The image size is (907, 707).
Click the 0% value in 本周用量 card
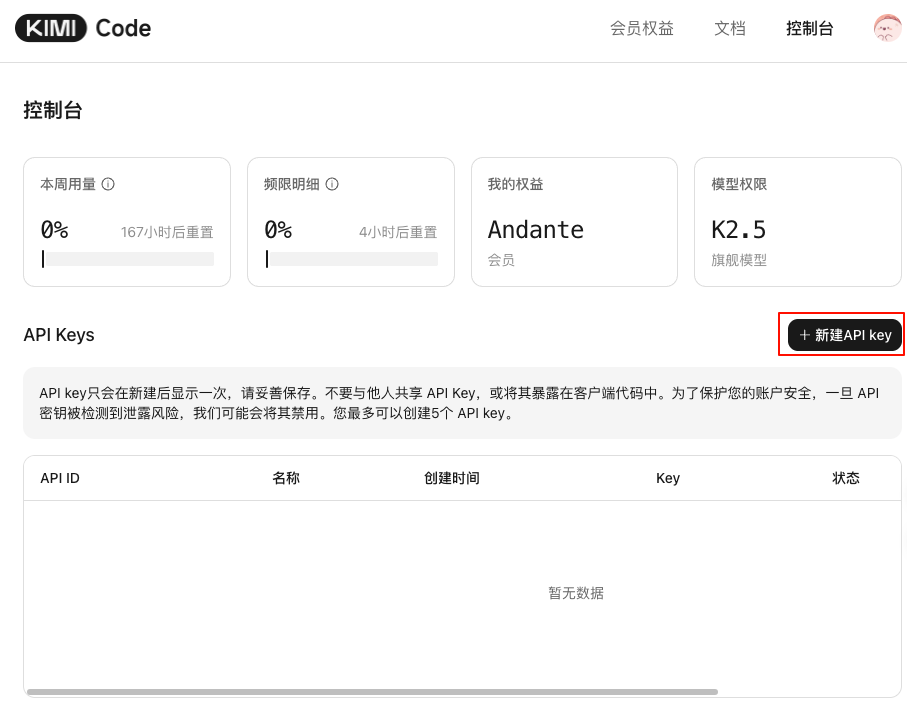pos(54,230)
